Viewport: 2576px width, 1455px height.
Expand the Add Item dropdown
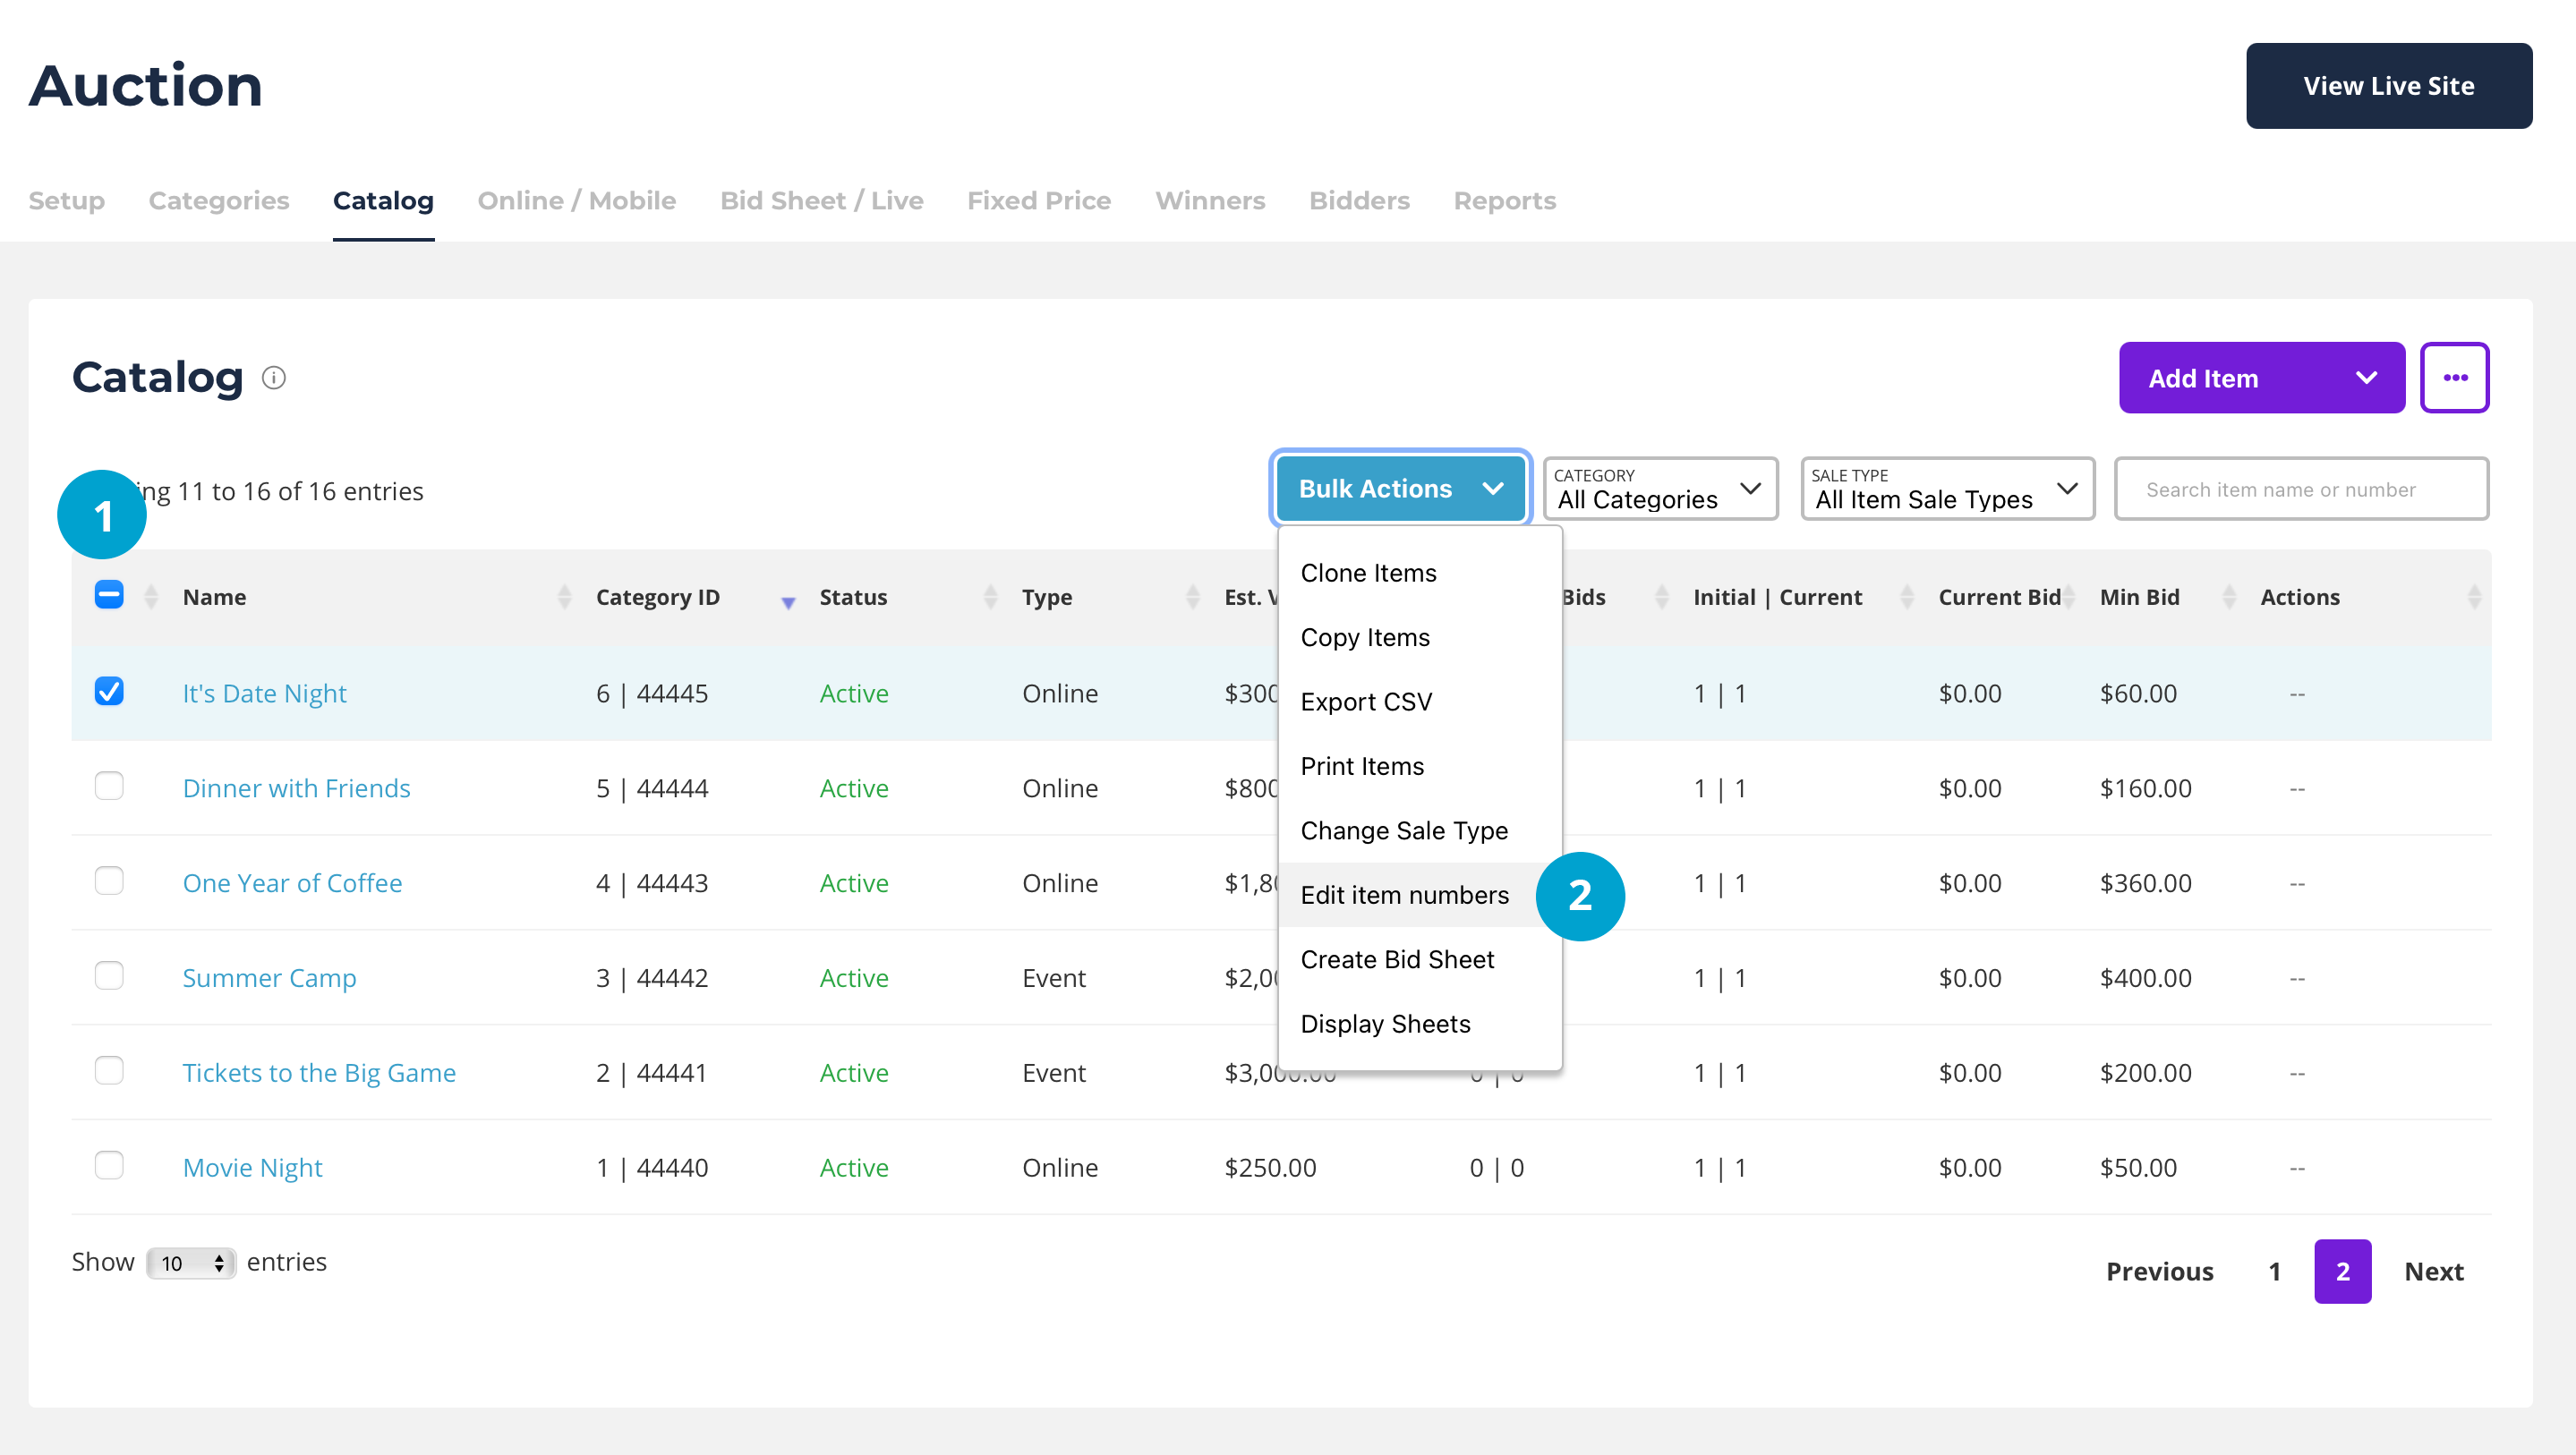click(x=2366, y=378)
